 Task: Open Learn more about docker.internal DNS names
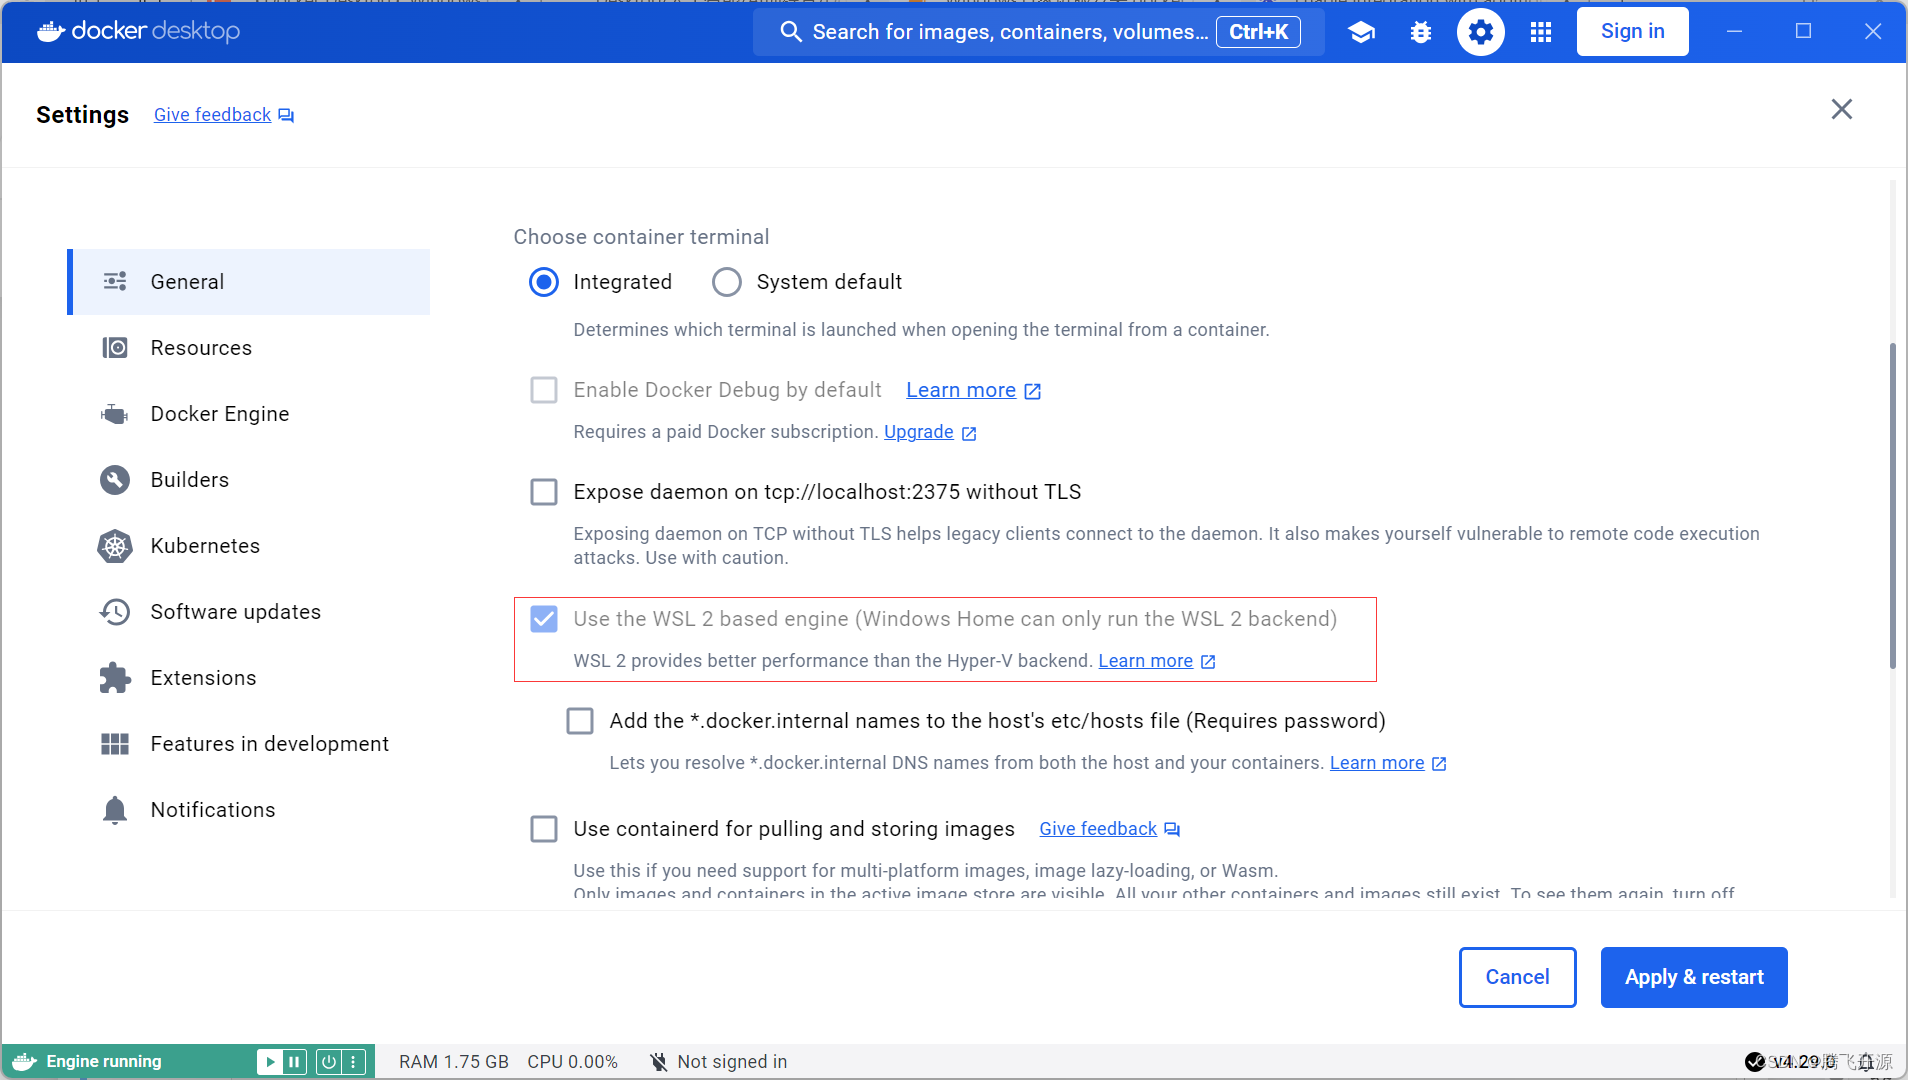1377,763
